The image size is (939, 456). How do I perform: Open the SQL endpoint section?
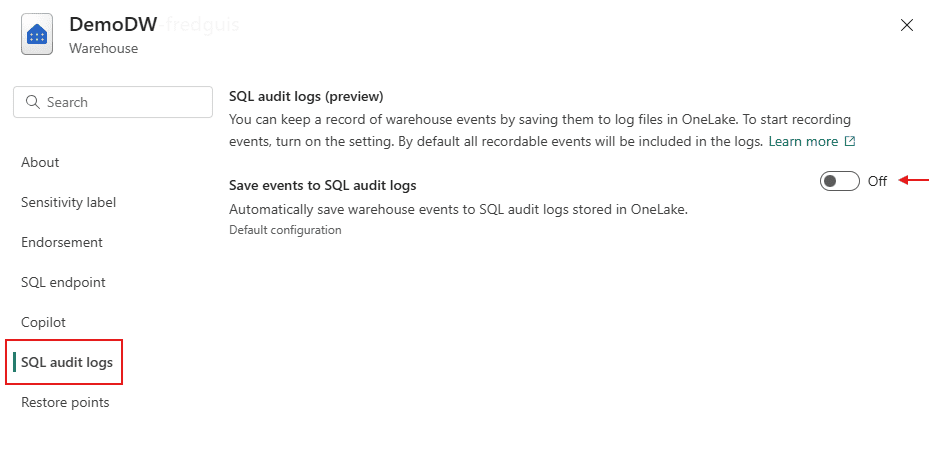63,282
